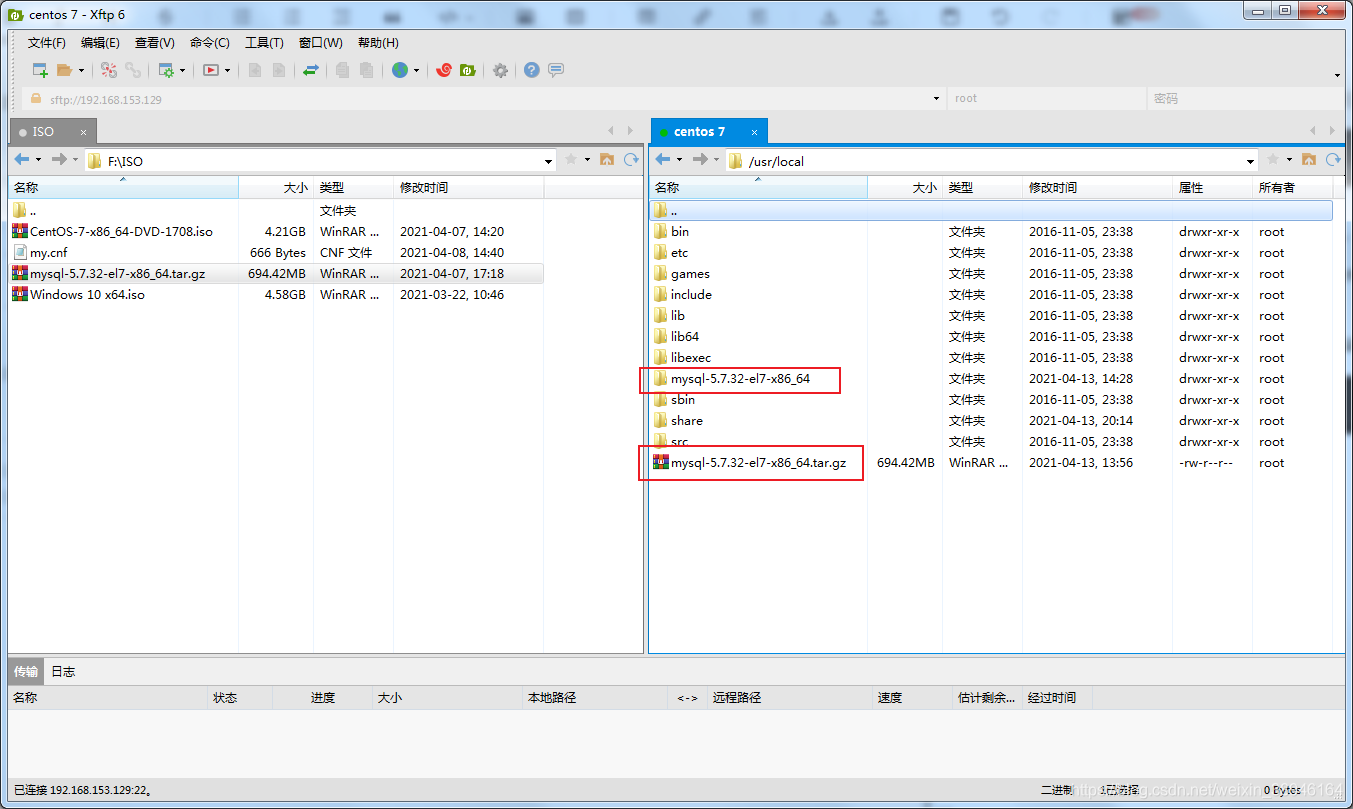The width and height of the screenshot is (1353, 809).
Task: Open the 查看(V) menu
Action: (155, 43)
